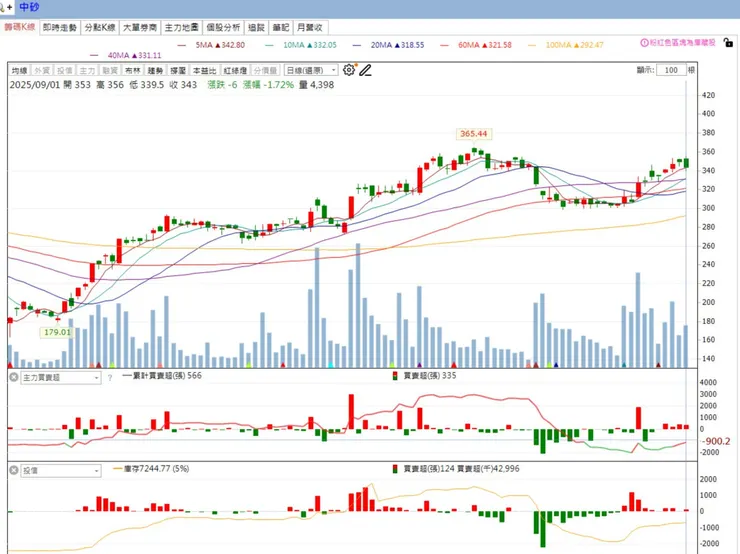This screenshot has height=554, width=740.
Task: Toggle 分價量 volume-by-price button
Action: (265, 70)
